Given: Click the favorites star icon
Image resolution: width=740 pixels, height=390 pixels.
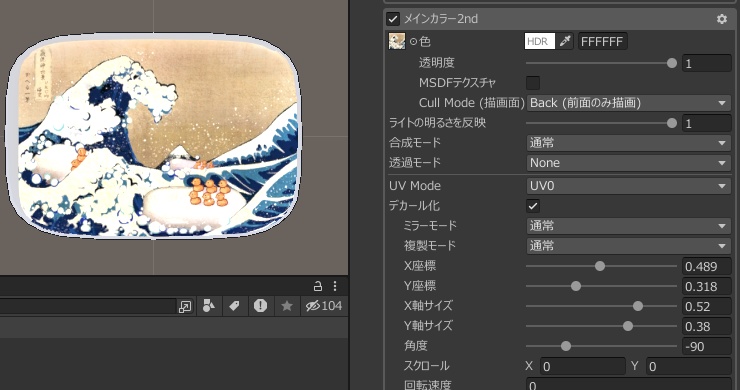Looking at the screenshot, I should [x=286, y=306].
